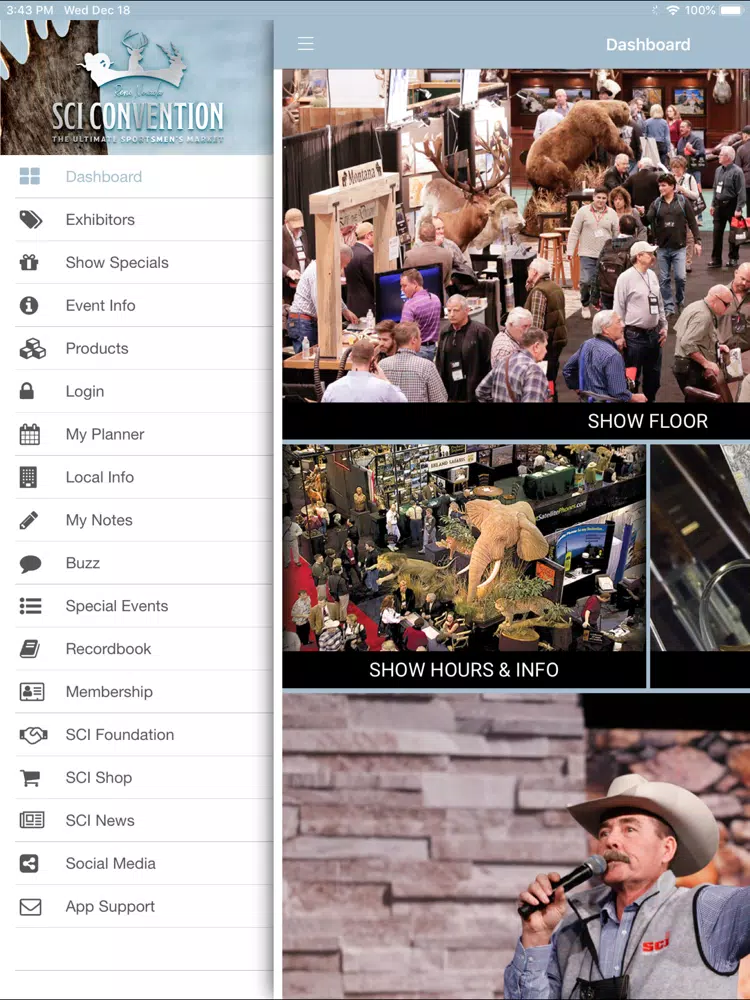
Task: Click the Event Info circle icon
Action: [x=29, y=305]
